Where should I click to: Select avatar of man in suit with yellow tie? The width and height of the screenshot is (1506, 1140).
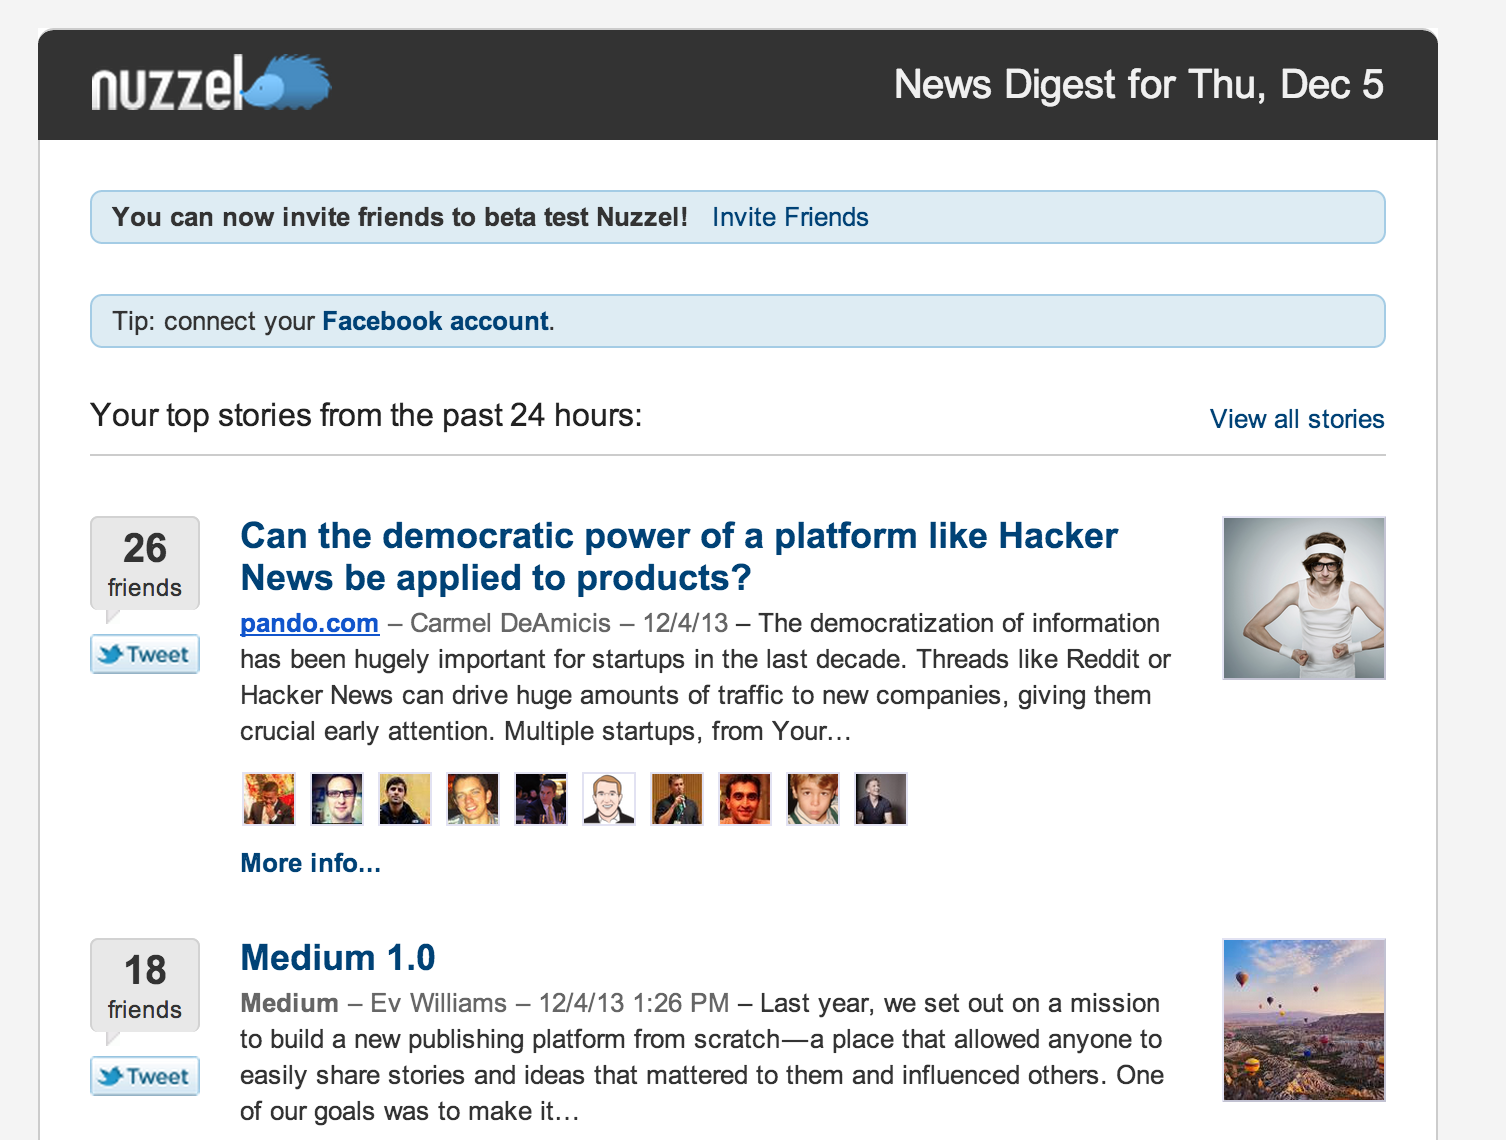[x=541, y=798]
